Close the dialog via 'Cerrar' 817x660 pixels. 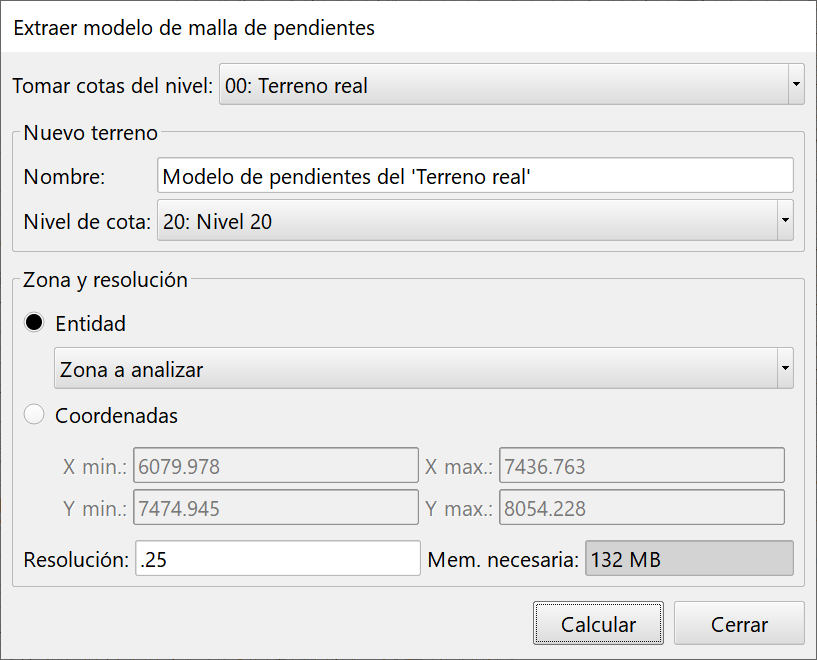pyautogui.click(x=739, y=623)
